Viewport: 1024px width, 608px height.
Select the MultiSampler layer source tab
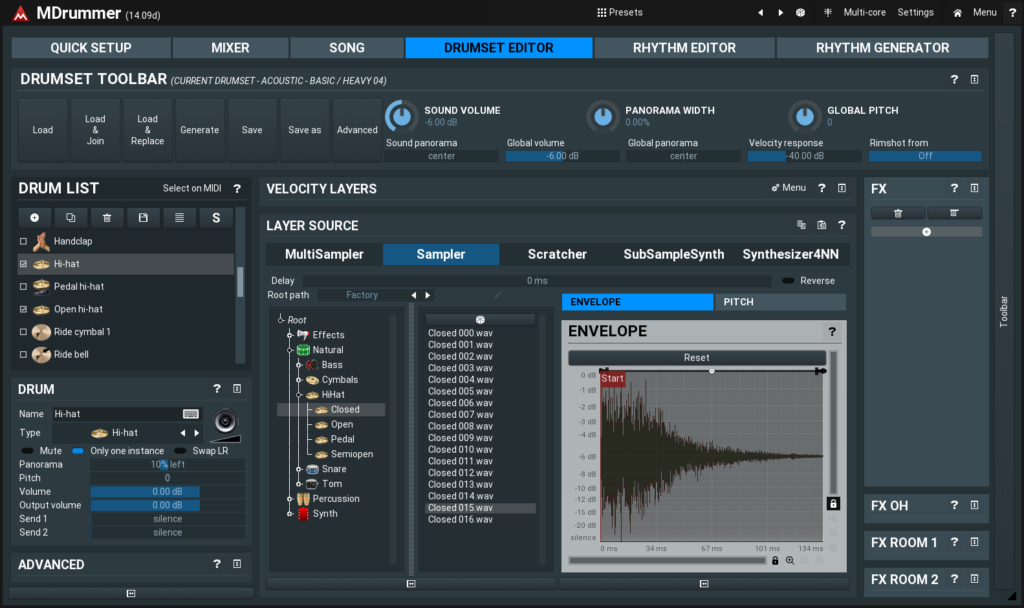(324, 255)
